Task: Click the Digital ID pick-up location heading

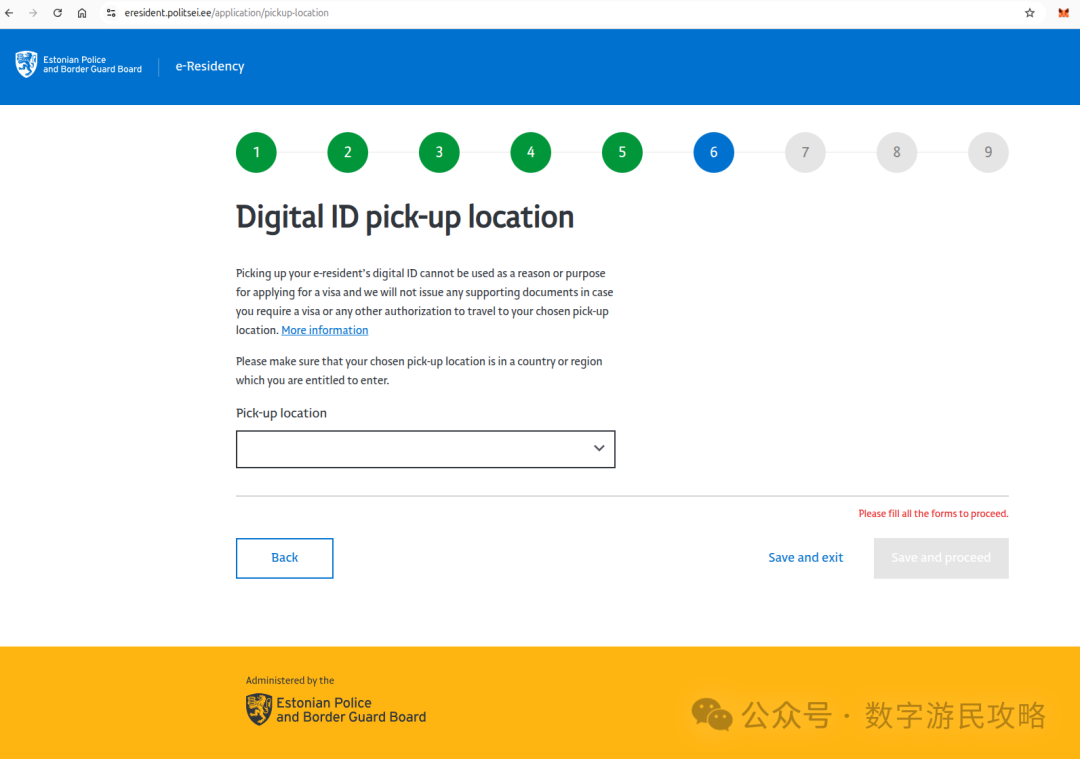Action: (x=405, y=218)
